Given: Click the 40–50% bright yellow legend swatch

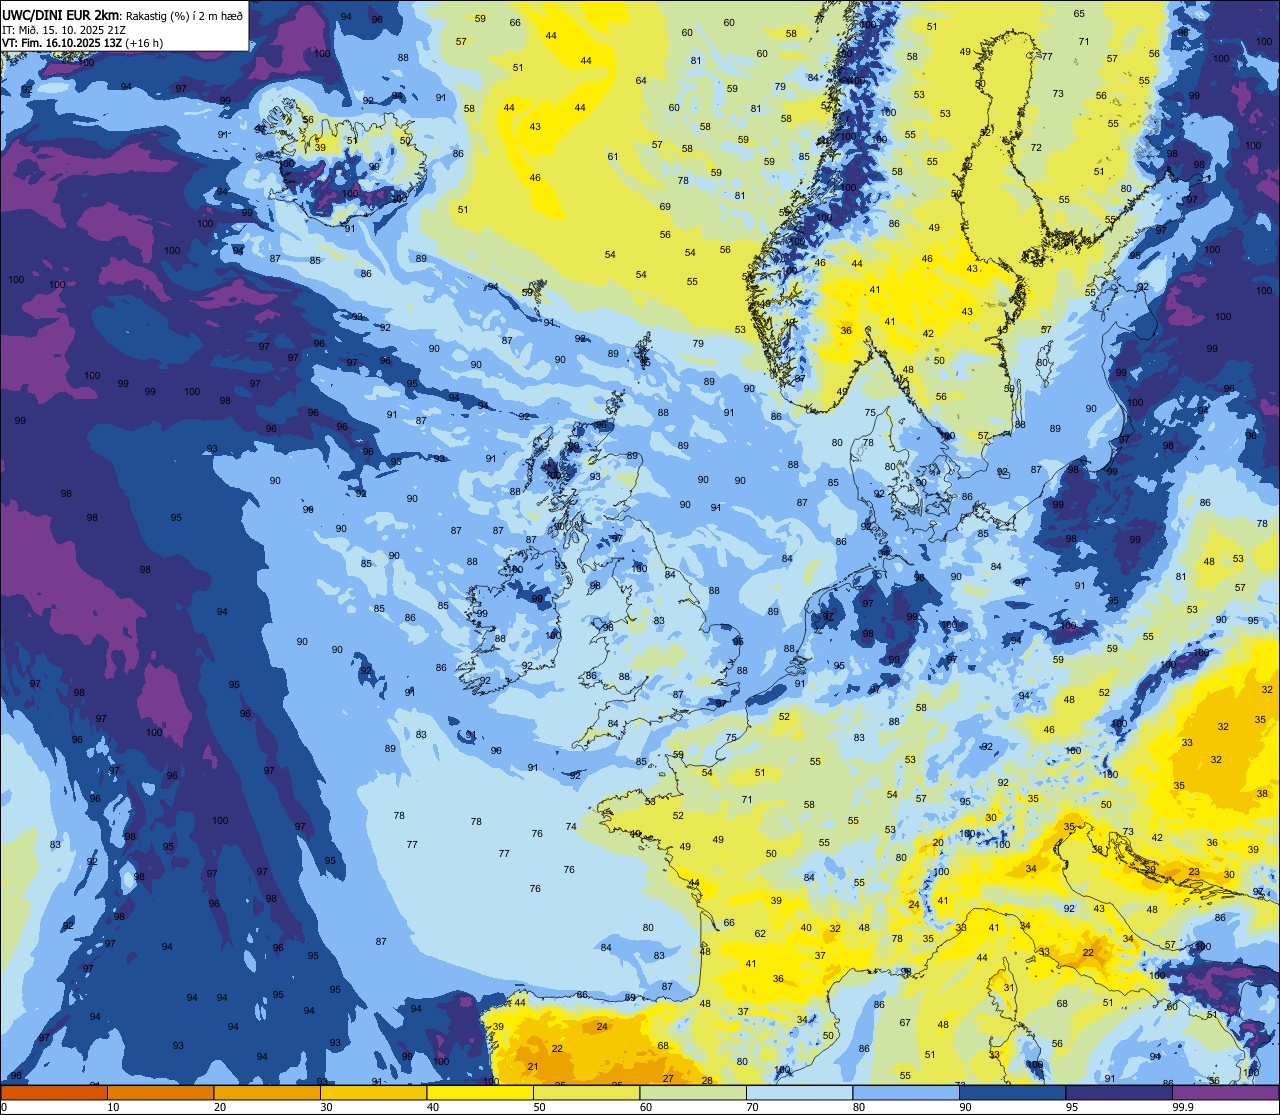Looking at the screenshot, I should click(x=480, y=1092).
